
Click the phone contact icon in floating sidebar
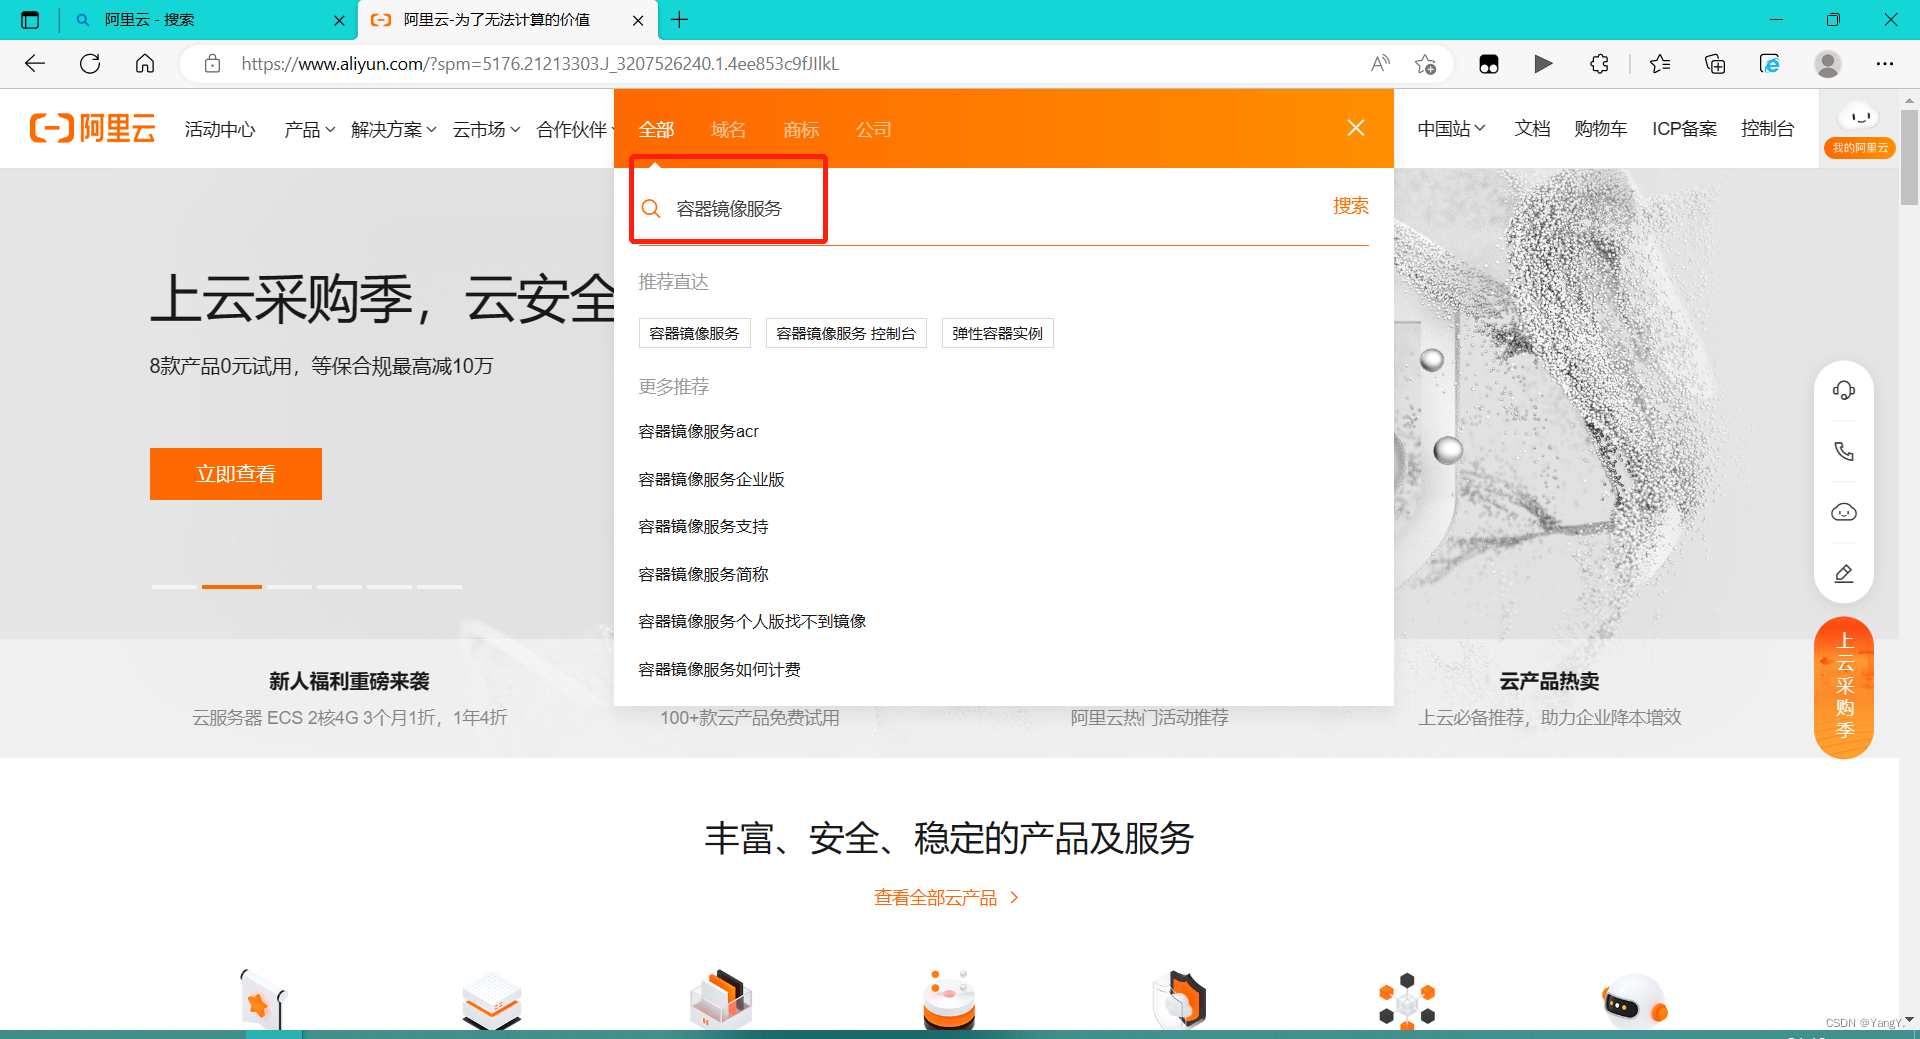[x=1844, y=451]
